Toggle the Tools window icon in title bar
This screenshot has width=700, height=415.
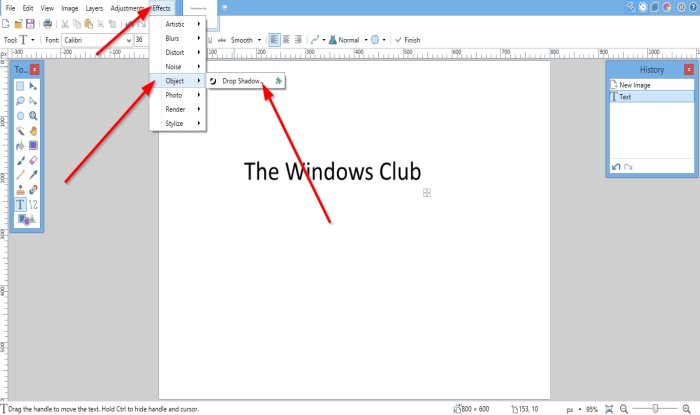[631, 7]
